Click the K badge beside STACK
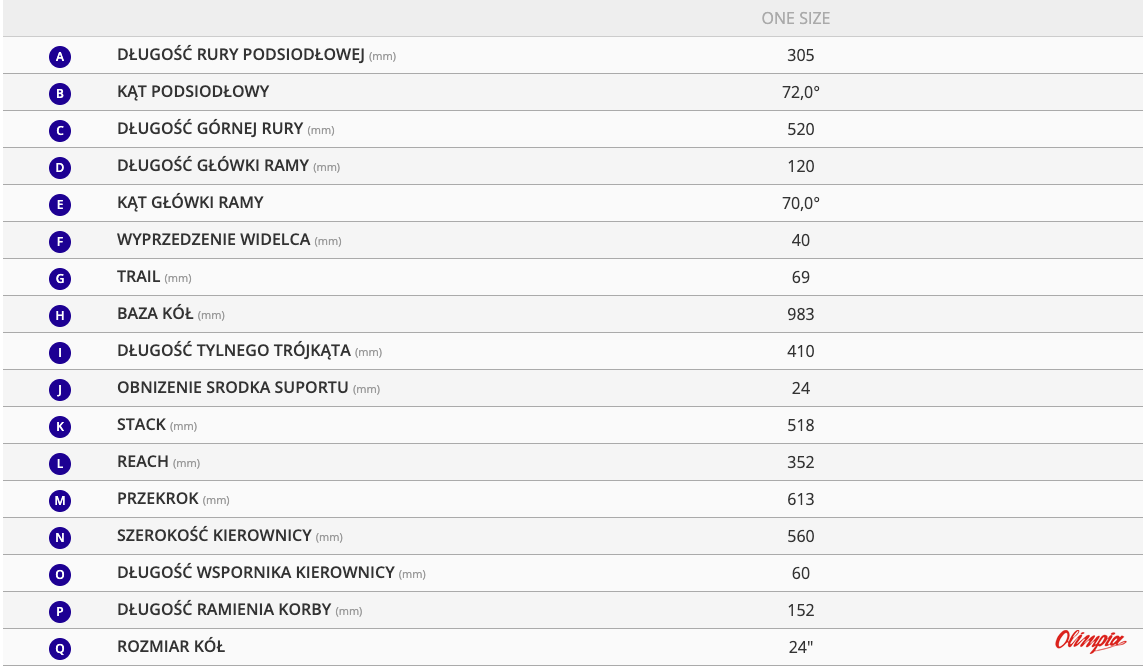 coord(60,427)
